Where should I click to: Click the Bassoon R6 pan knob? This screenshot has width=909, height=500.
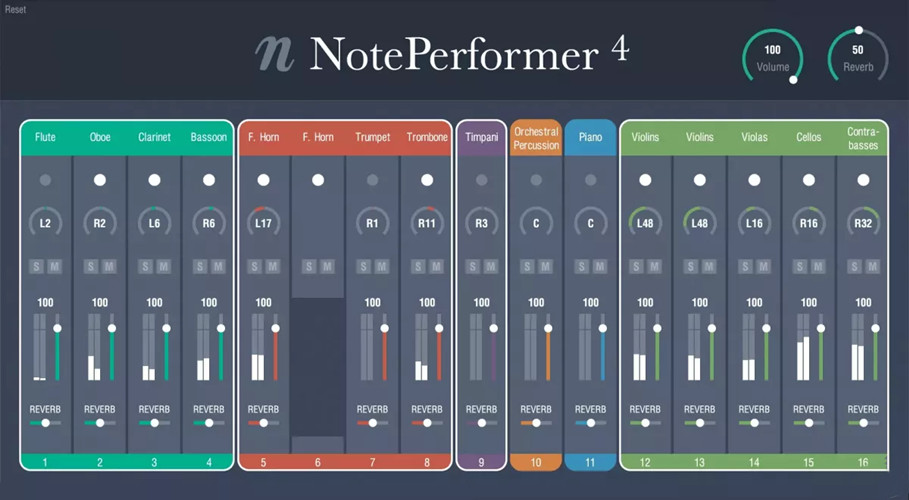point(209,223)
